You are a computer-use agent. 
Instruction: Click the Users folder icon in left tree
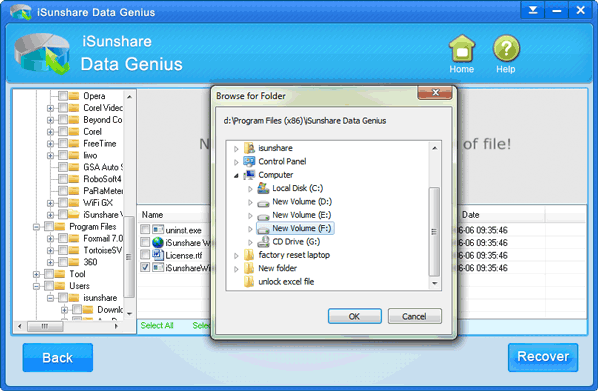coord(60,286)
